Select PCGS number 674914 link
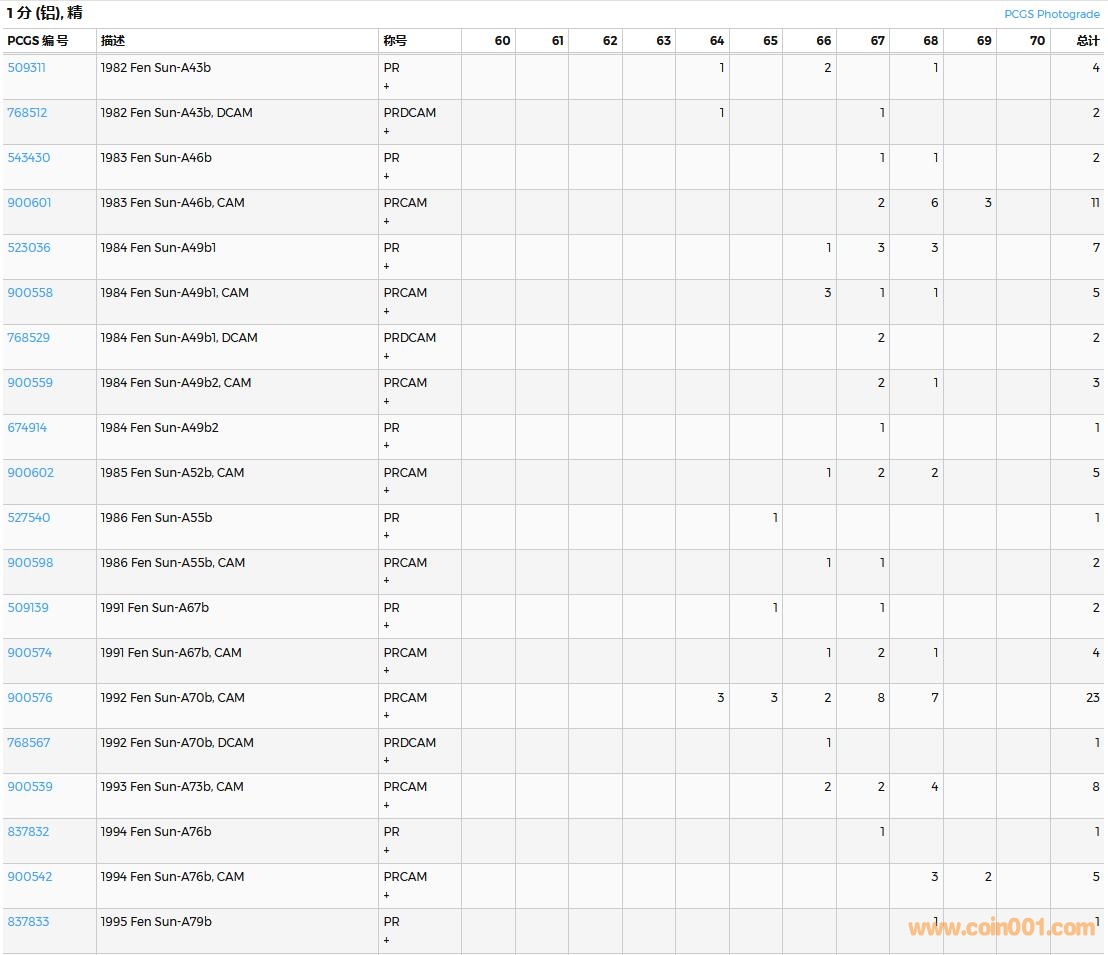This screenshot has height=955, width=1108. (28, 428)
